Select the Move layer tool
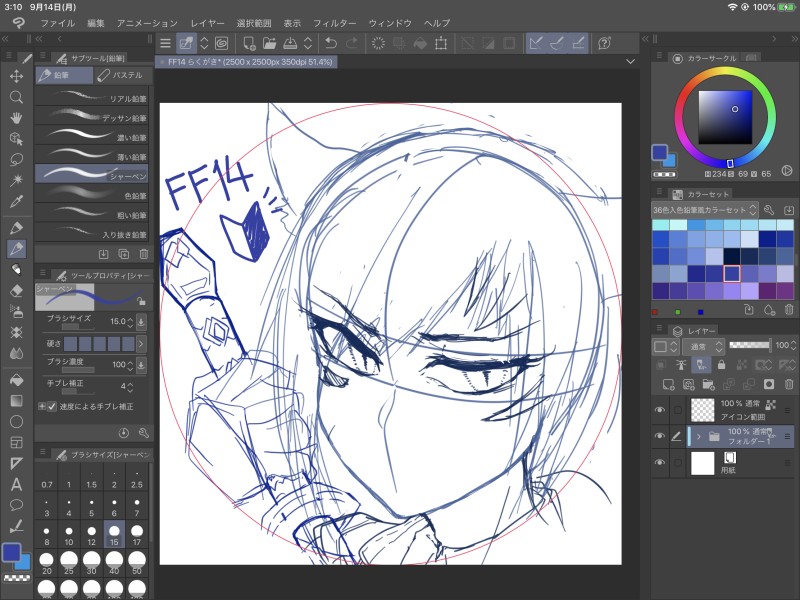This screenshot has width=800, height=600. pyautogui.click(x=16, y=77)
